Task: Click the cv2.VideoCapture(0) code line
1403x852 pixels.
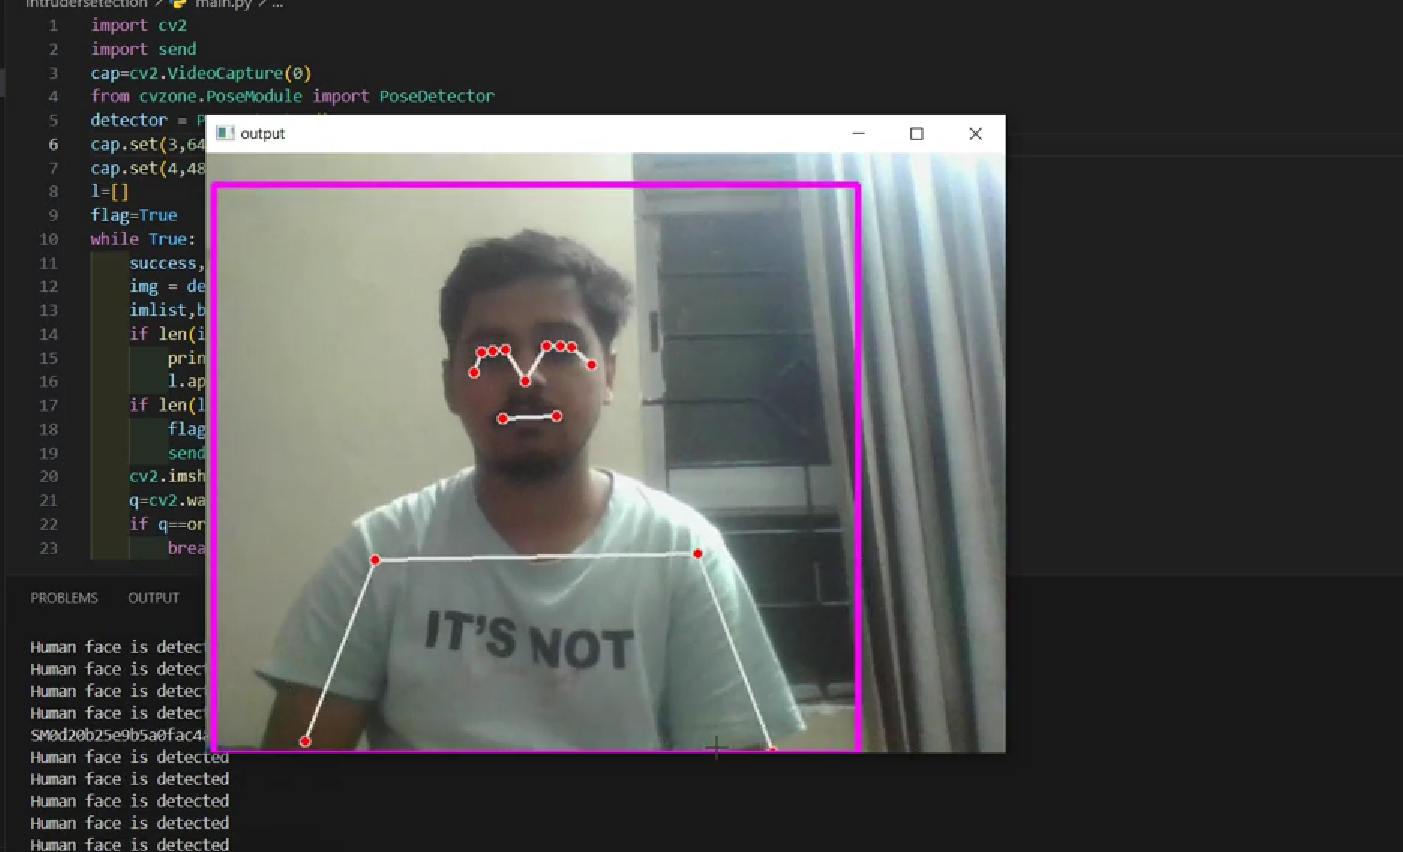Action: pyautogui.click(x=201, y=73)
